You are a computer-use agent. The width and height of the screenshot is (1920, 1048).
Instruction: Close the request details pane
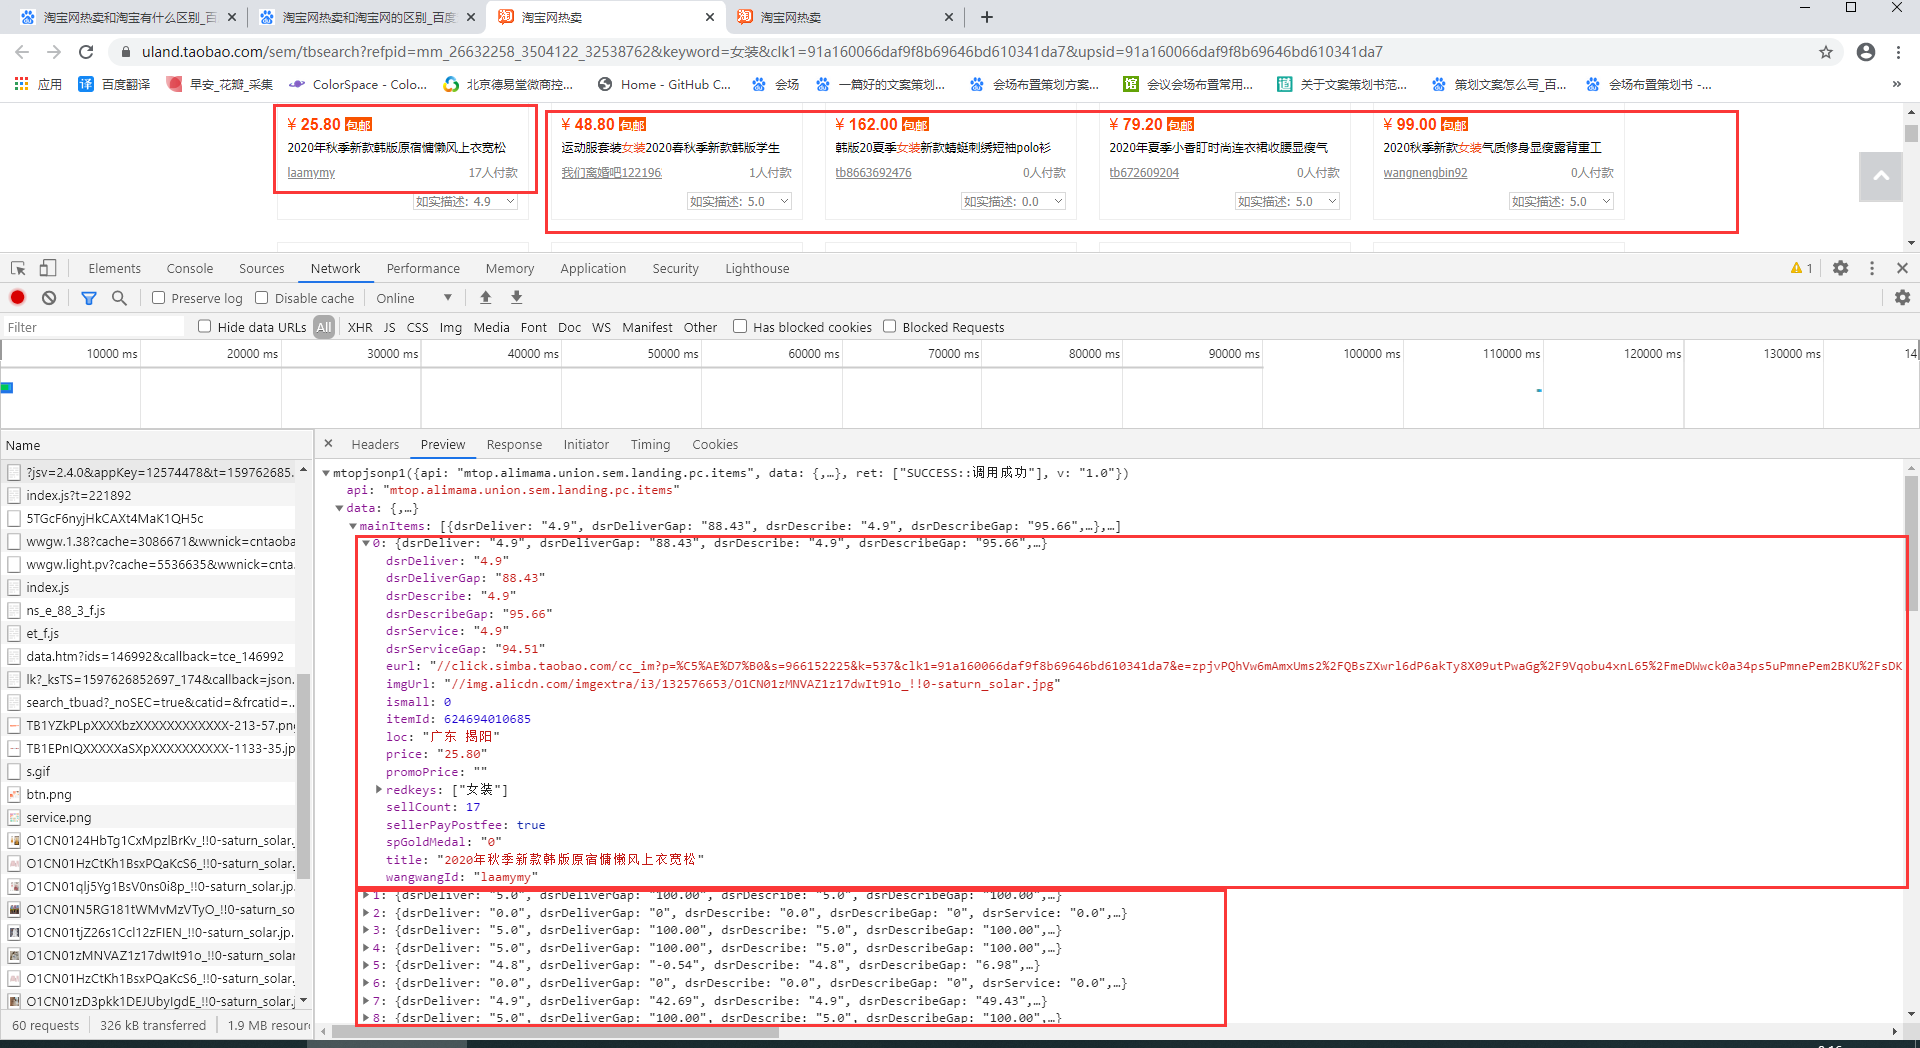click(x=328, y=443)
